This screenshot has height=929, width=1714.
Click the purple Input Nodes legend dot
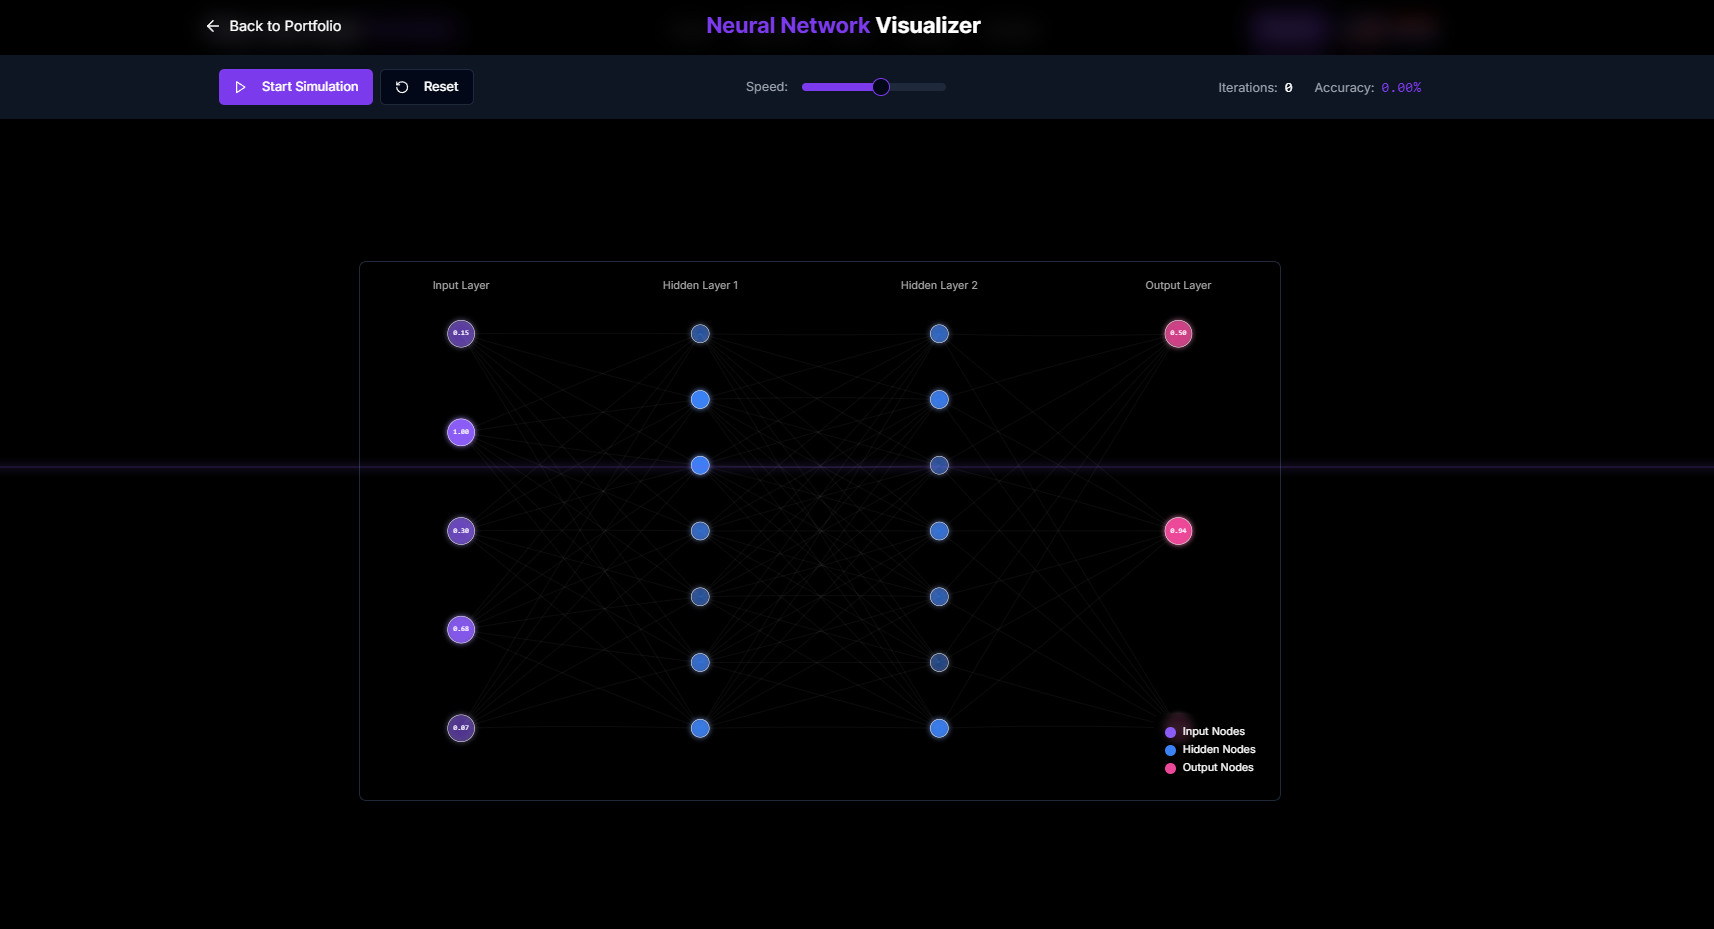click(1170, 732)
